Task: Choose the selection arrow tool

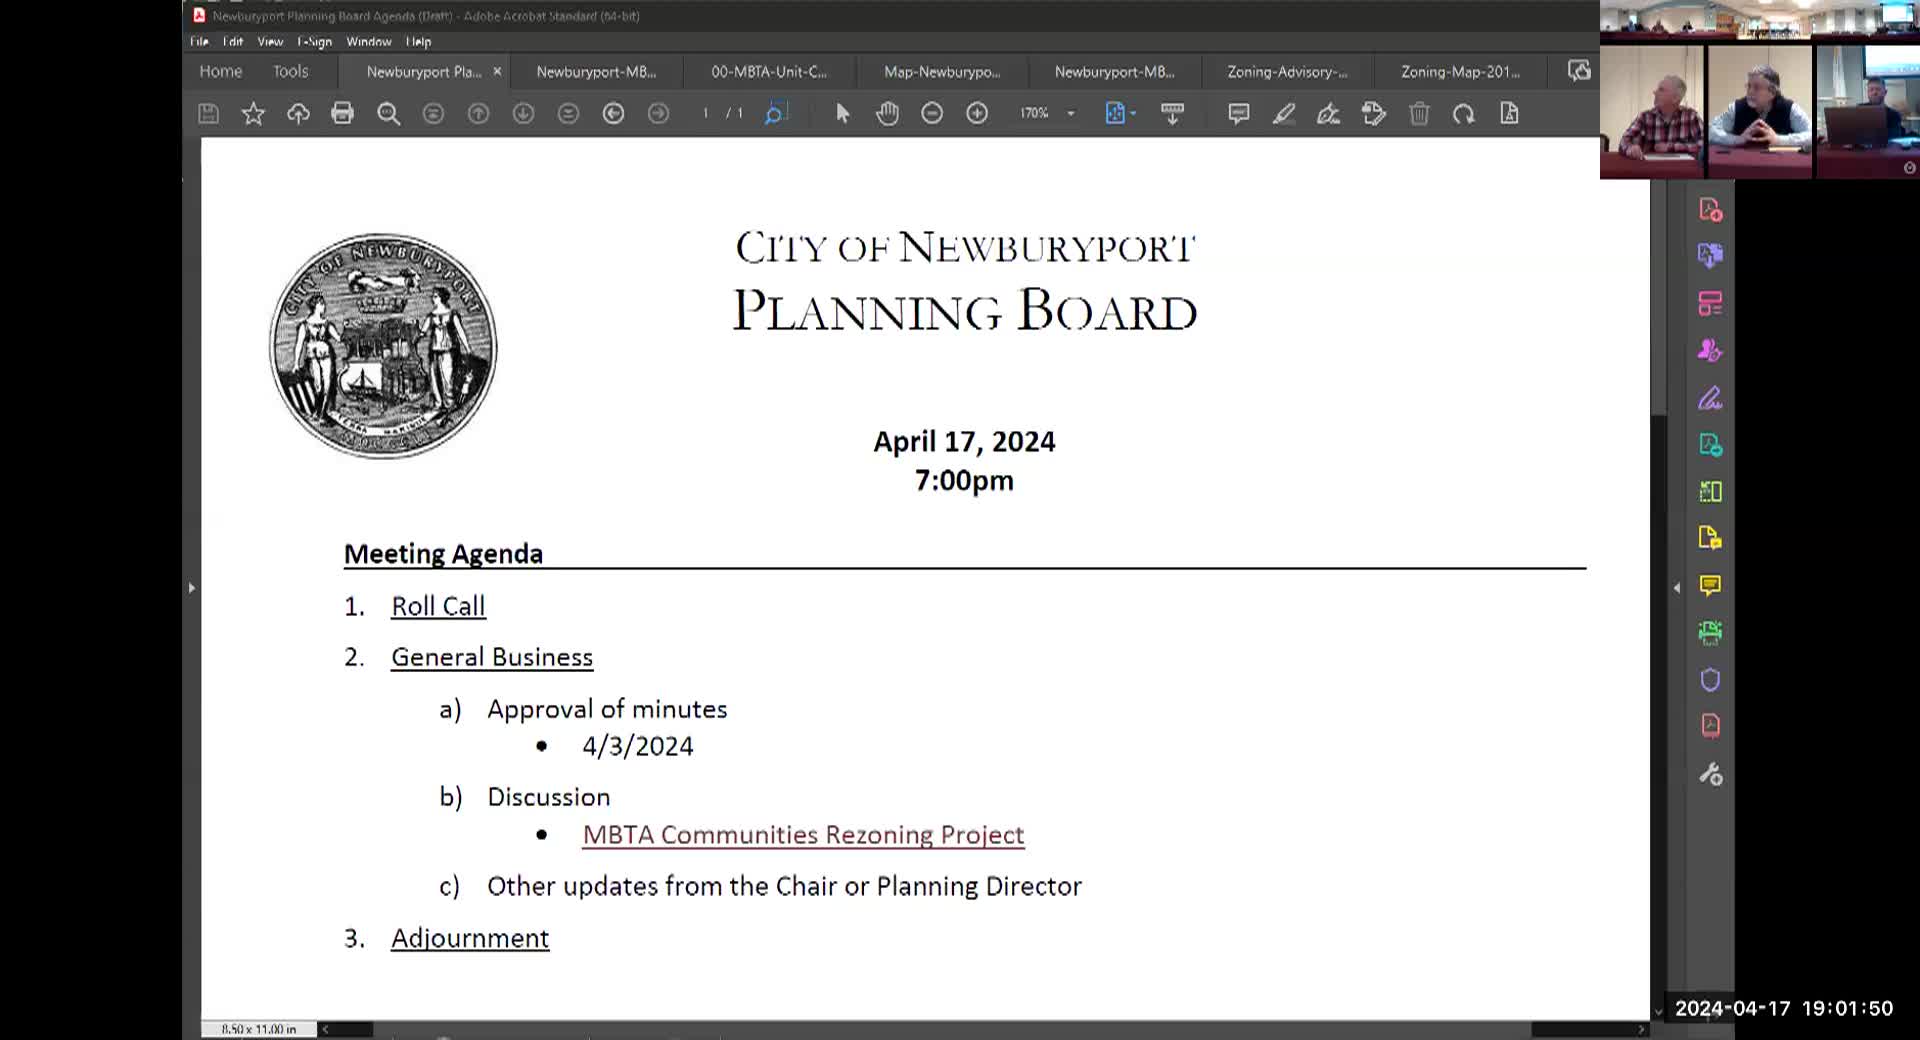Action: [842, 114]
